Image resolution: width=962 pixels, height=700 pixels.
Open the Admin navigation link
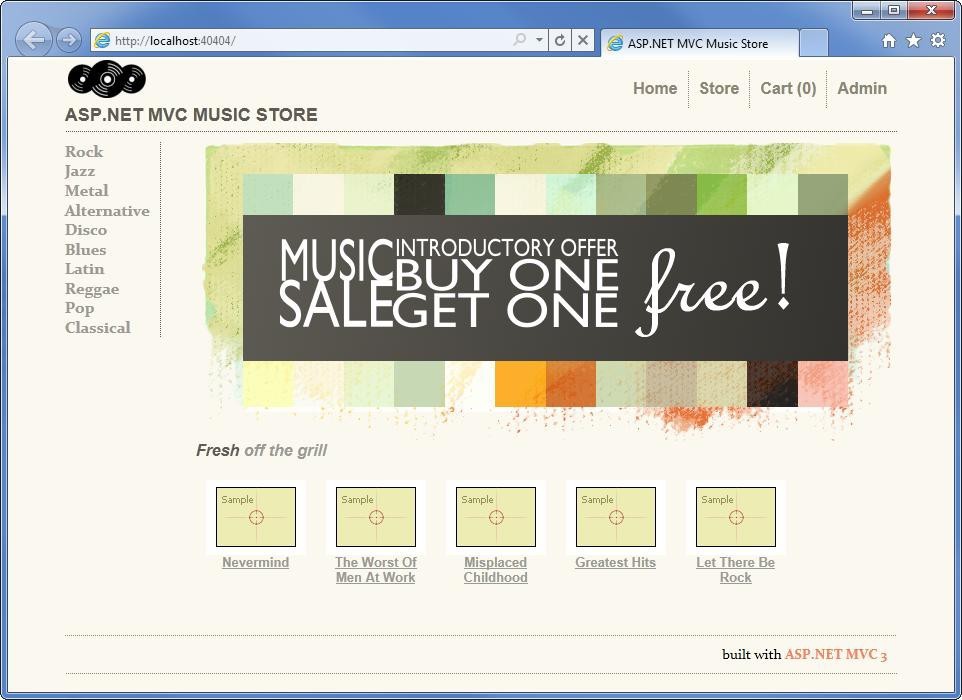861,88
